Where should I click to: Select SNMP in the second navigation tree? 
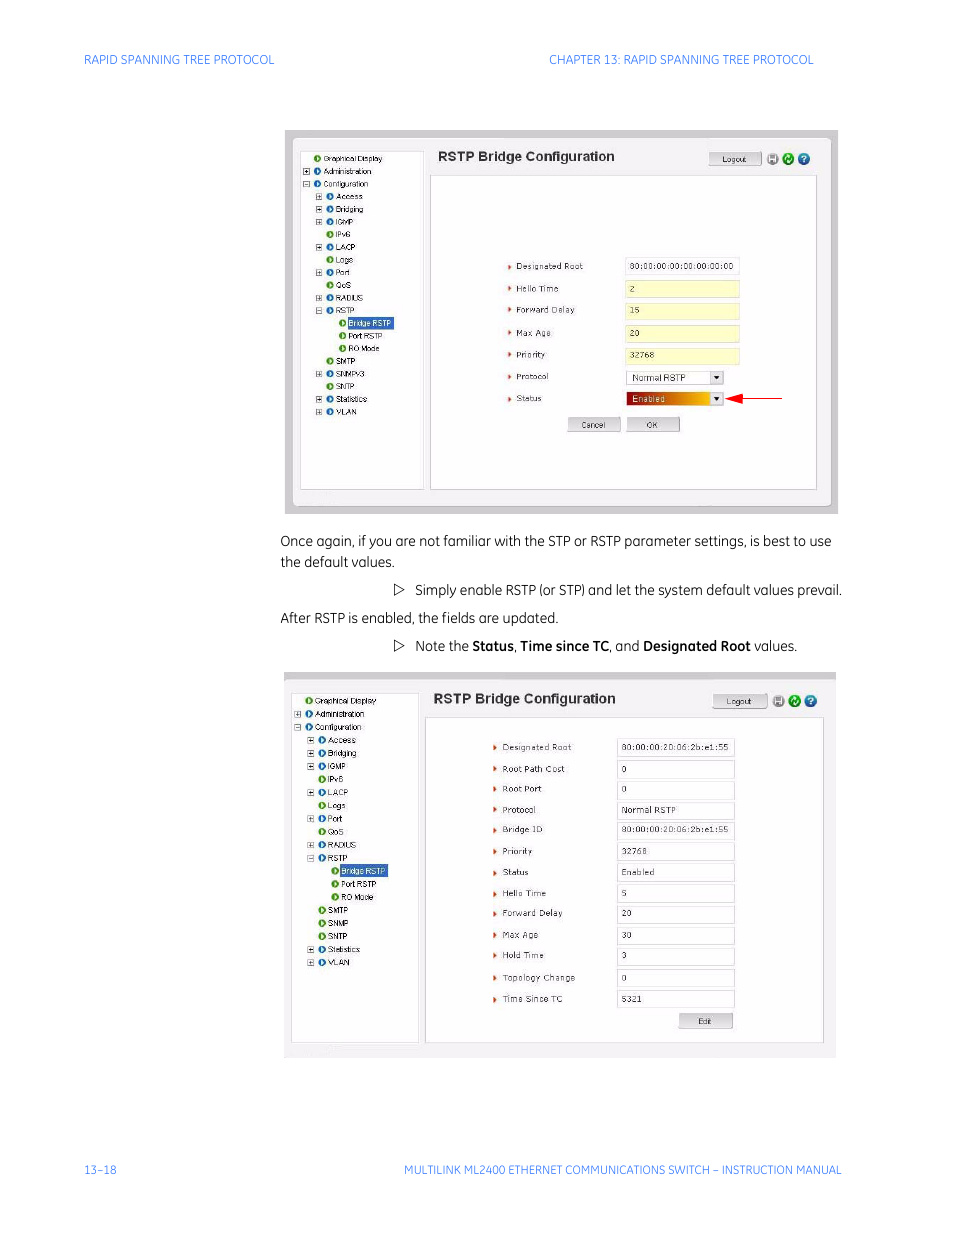tap(338, 923)
